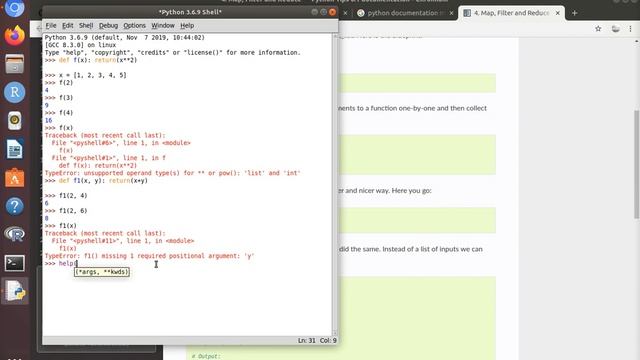
Task: Open the Help question mark dock icon
Action: 15,206
